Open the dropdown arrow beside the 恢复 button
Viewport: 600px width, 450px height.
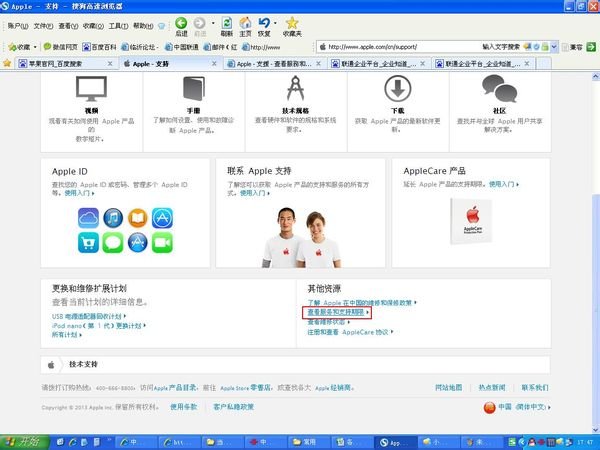tap(275, 23)
